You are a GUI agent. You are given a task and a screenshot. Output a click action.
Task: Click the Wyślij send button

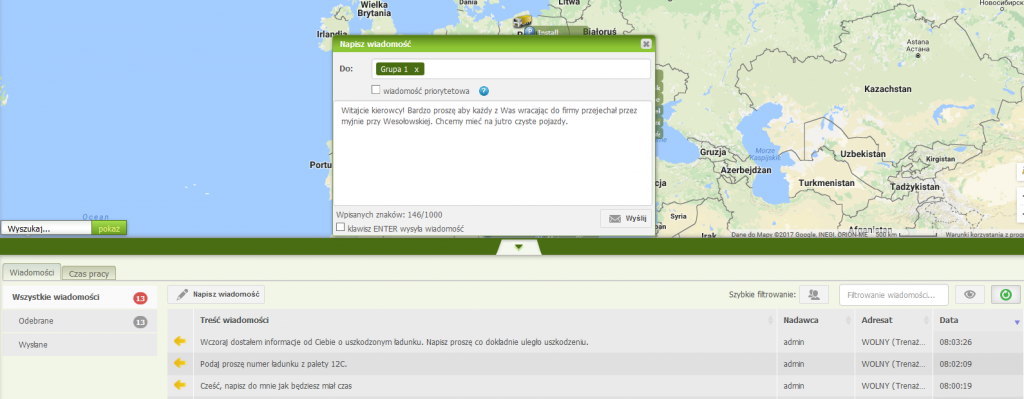click(x=626, y=218)
